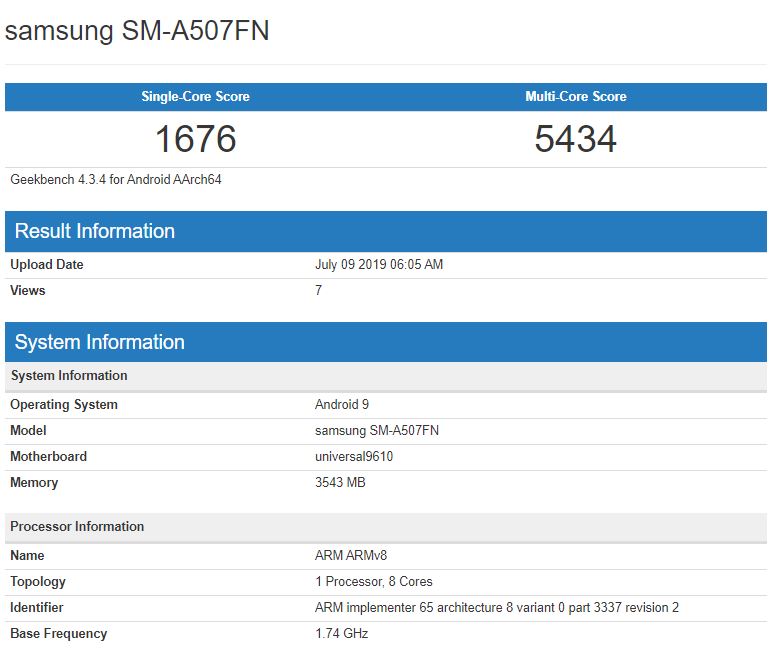The image size is (773, 661).
Task: Select the Views row label
Action: (x=28, y=291)
